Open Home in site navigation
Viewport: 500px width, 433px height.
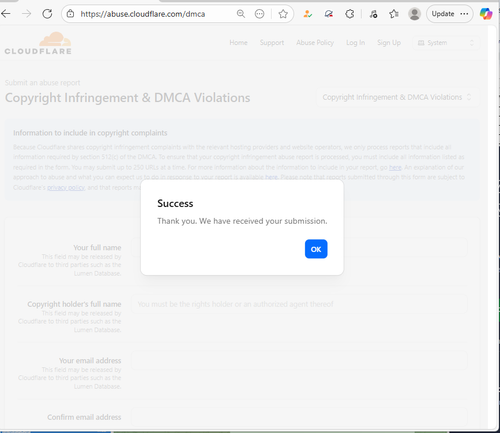pyautogui.click(x=238, y=43)
